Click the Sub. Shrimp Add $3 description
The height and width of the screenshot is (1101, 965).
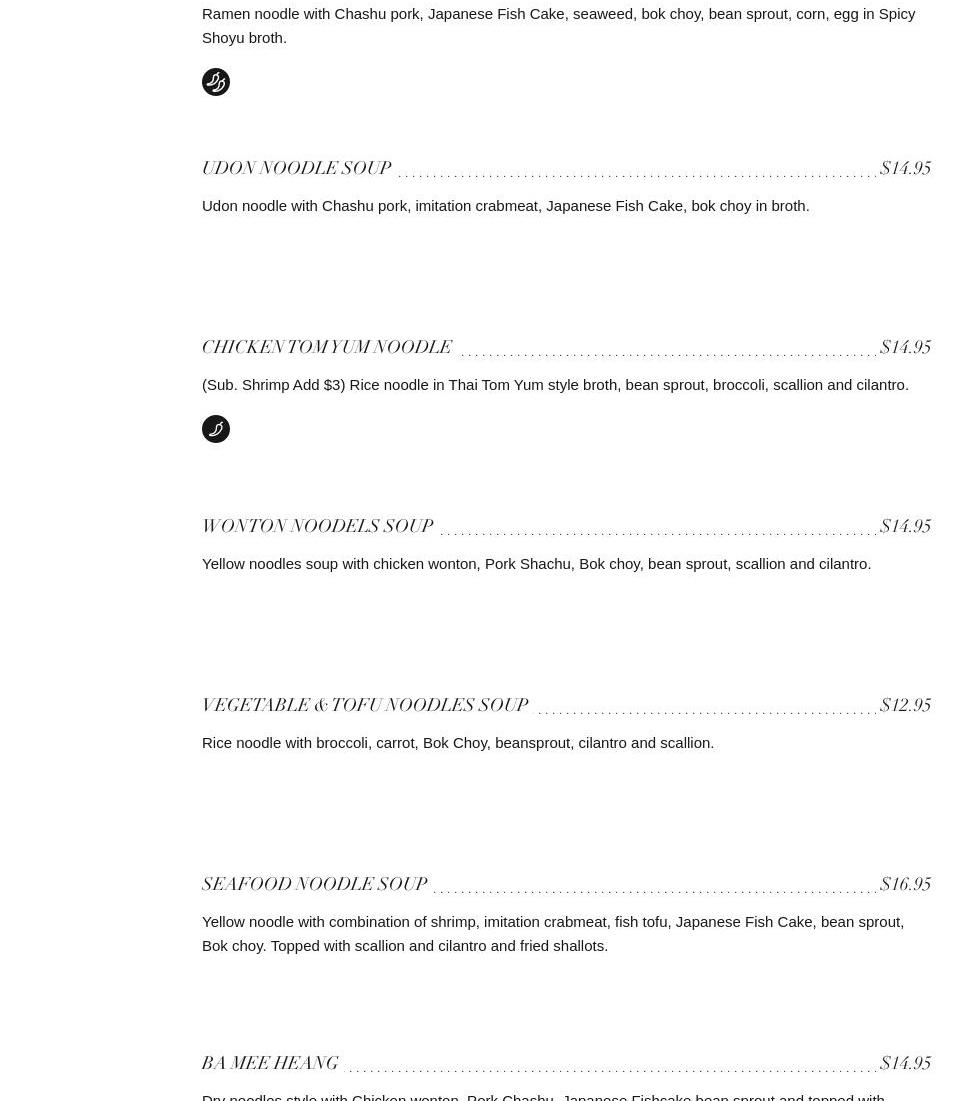[x=555, y=384]
